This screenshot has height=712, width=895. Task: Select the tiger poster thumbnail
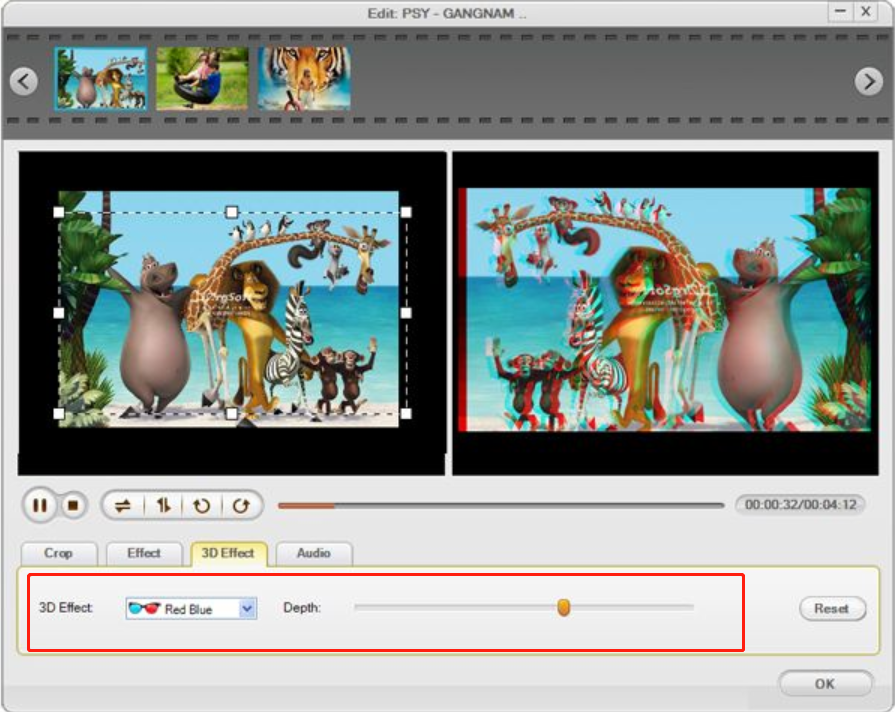pos(304,79)
